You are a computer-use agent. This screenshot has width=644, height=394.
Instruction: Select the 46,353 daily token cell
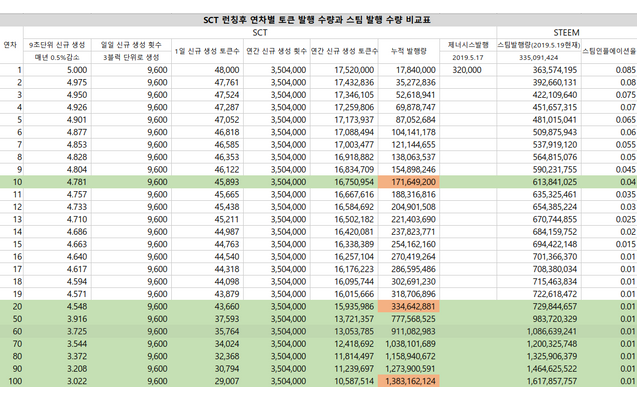point(226,157)
